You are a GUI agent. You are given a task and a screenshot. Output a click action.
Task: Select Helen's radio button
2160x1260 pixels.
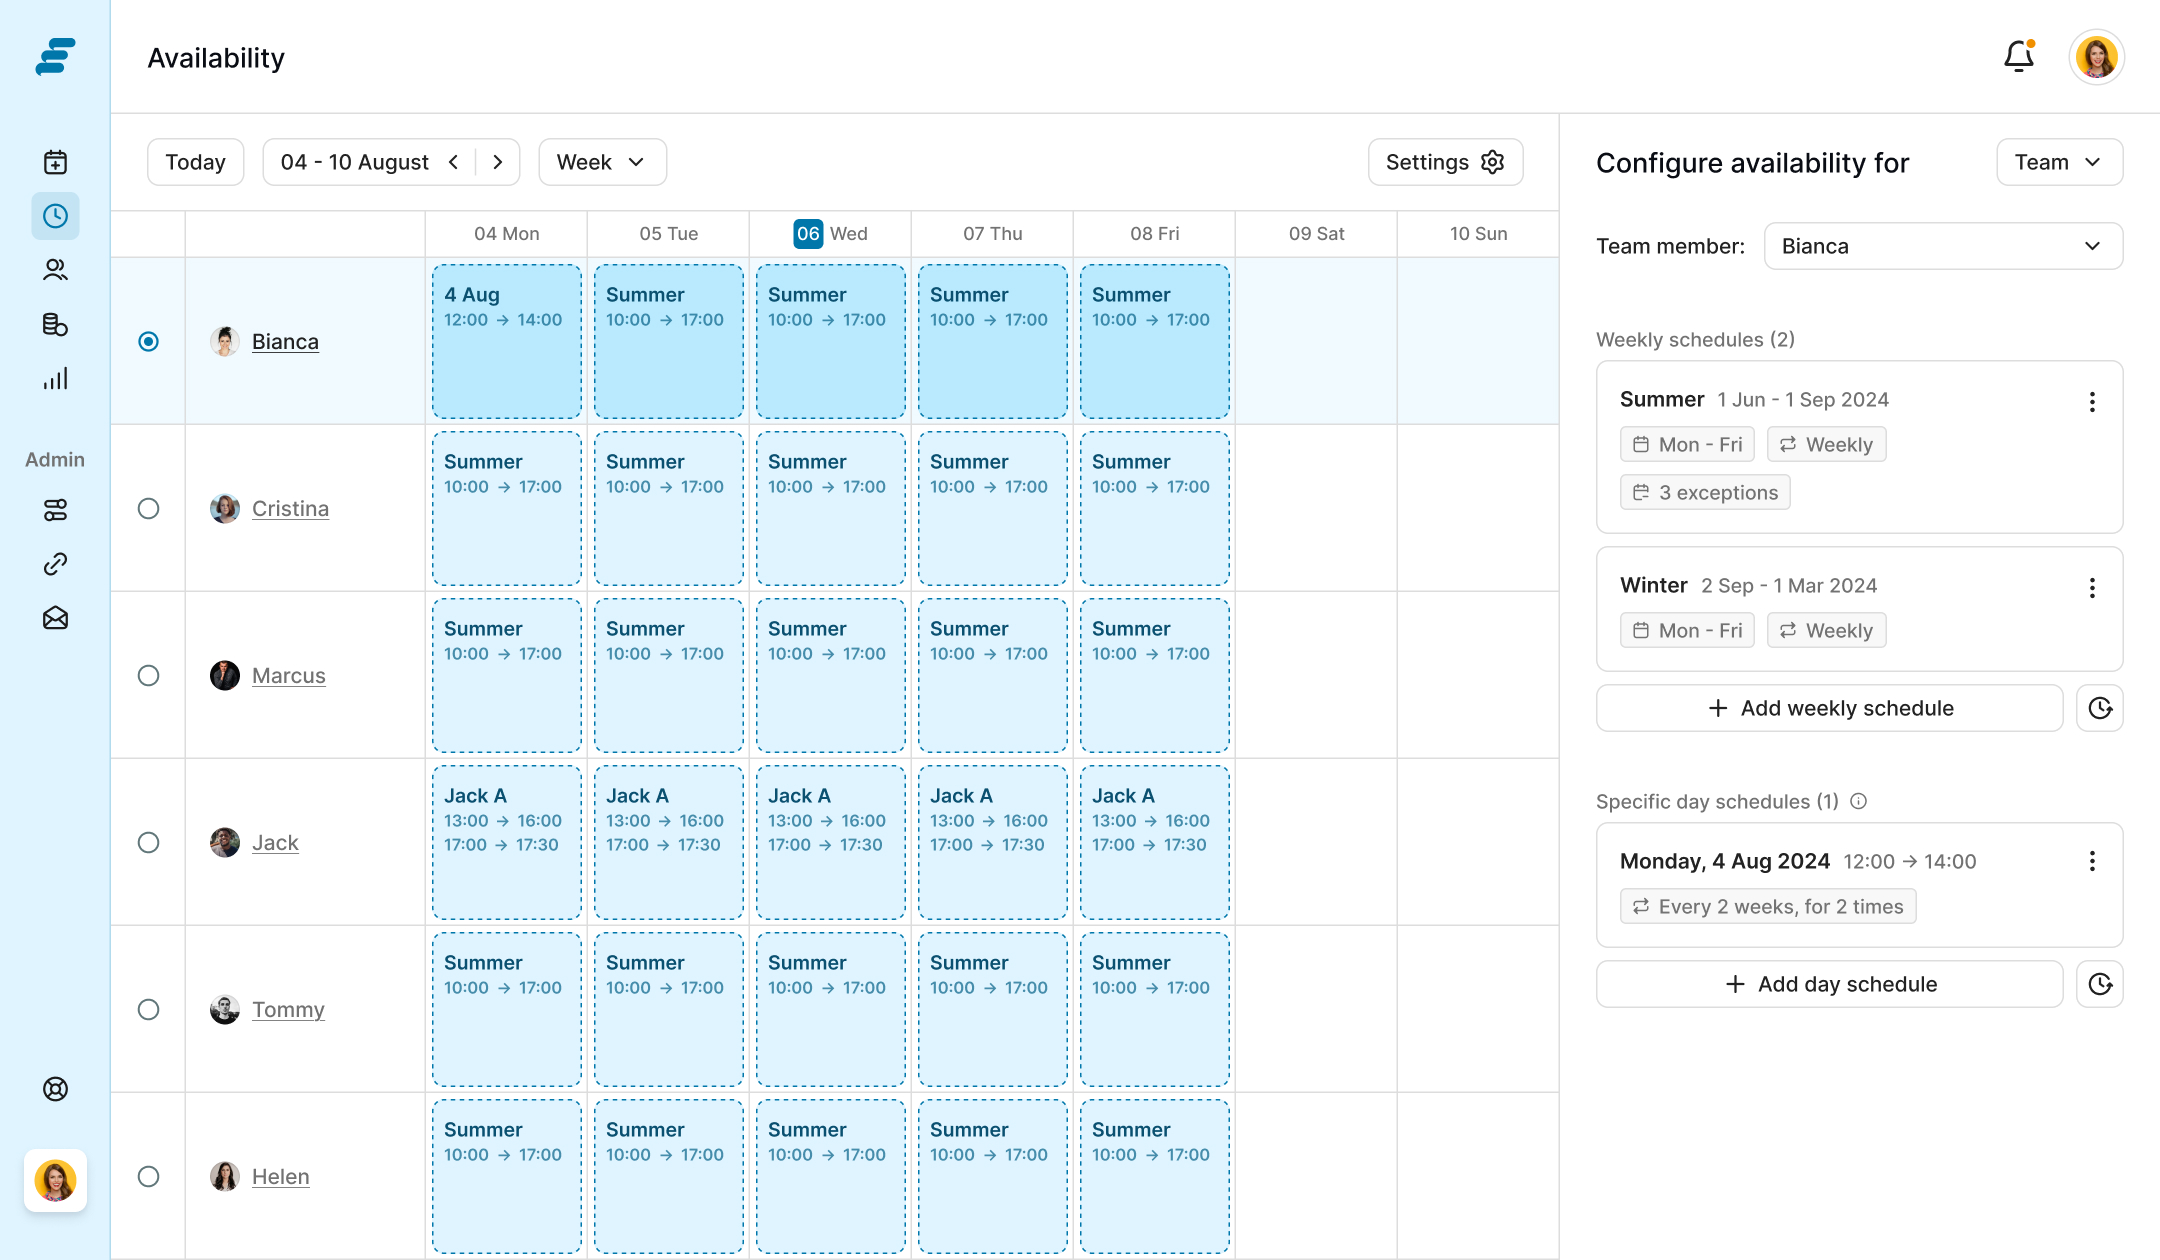click(x=148, y=1176)
